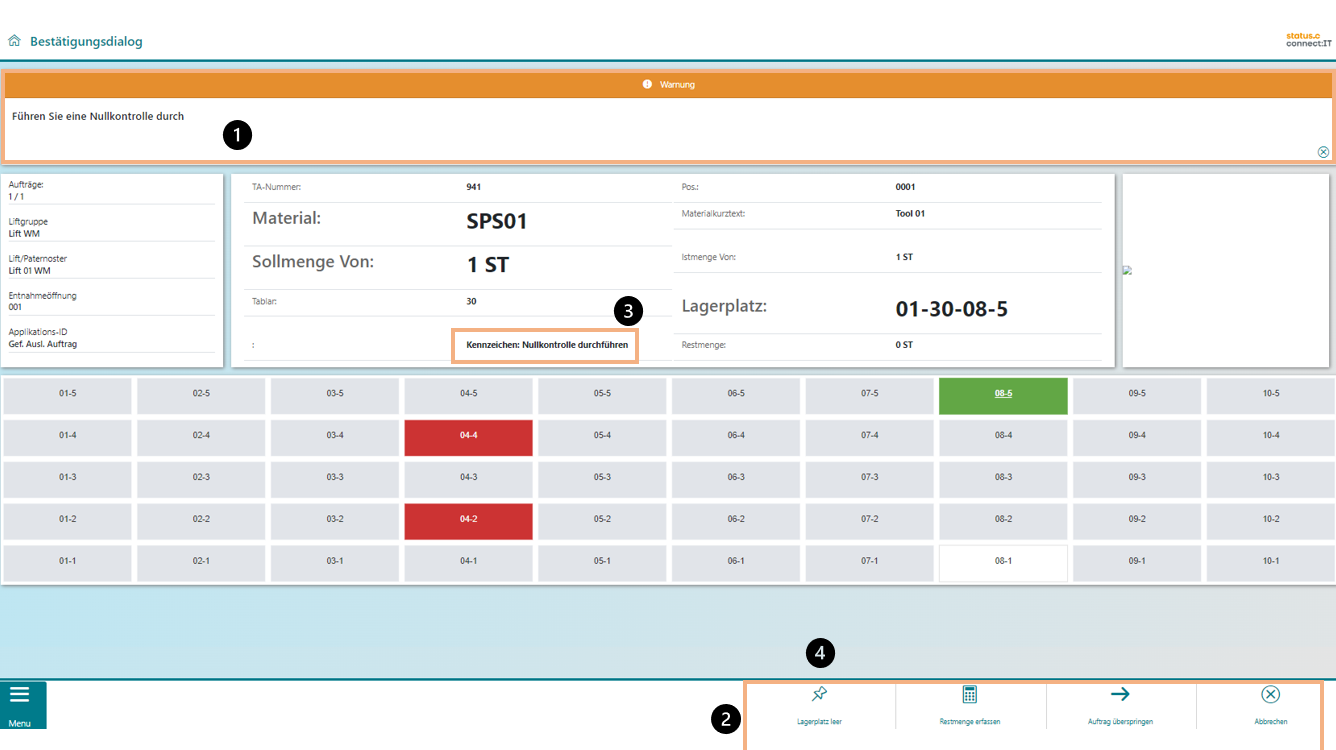Click the warning exclamation icon in banner
This screenshot has width=1336, height=750.
[x=647, y=85]
